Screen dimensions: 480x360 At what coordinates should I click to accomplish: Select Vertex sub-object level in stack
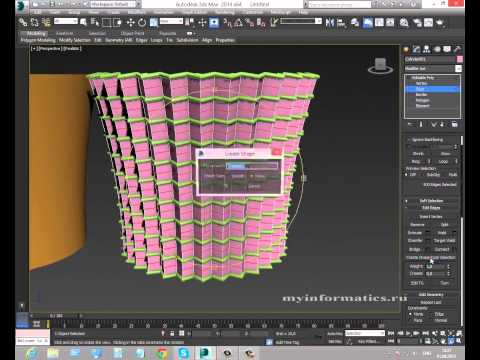[x=421, y=83]
